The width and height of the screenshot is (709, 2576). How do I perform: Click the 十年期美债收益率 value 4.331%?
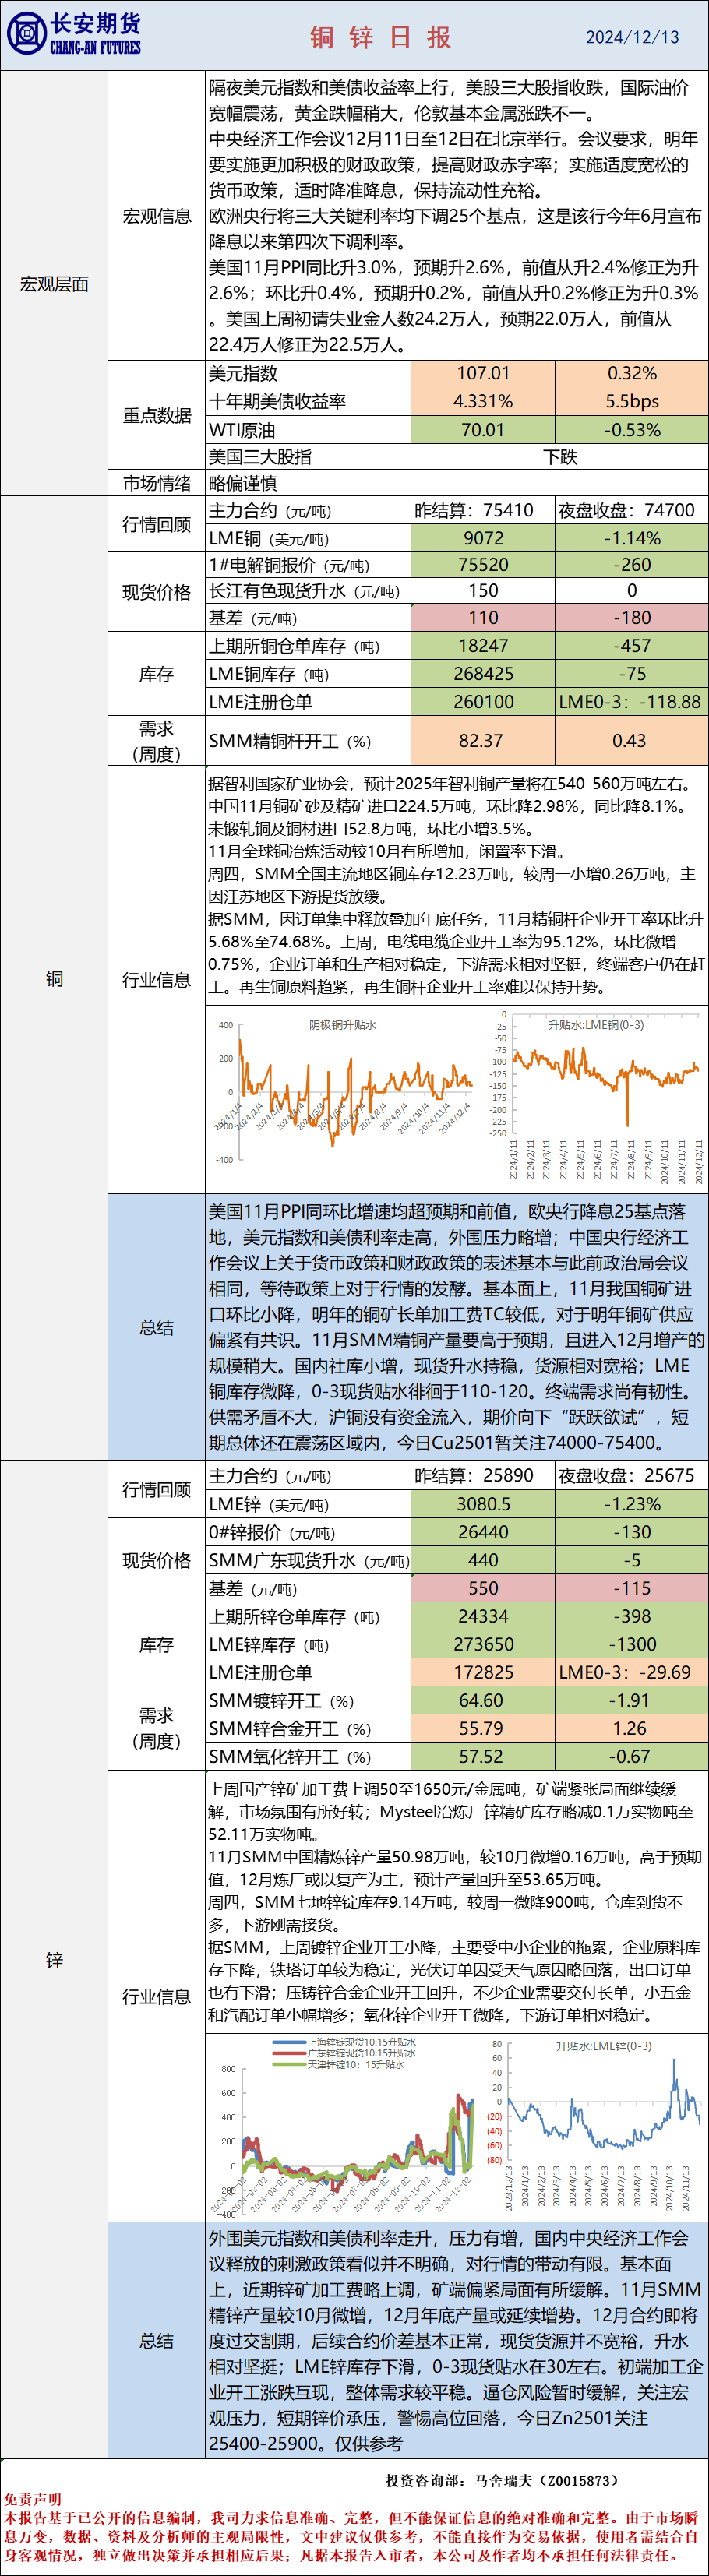(483, 401)
